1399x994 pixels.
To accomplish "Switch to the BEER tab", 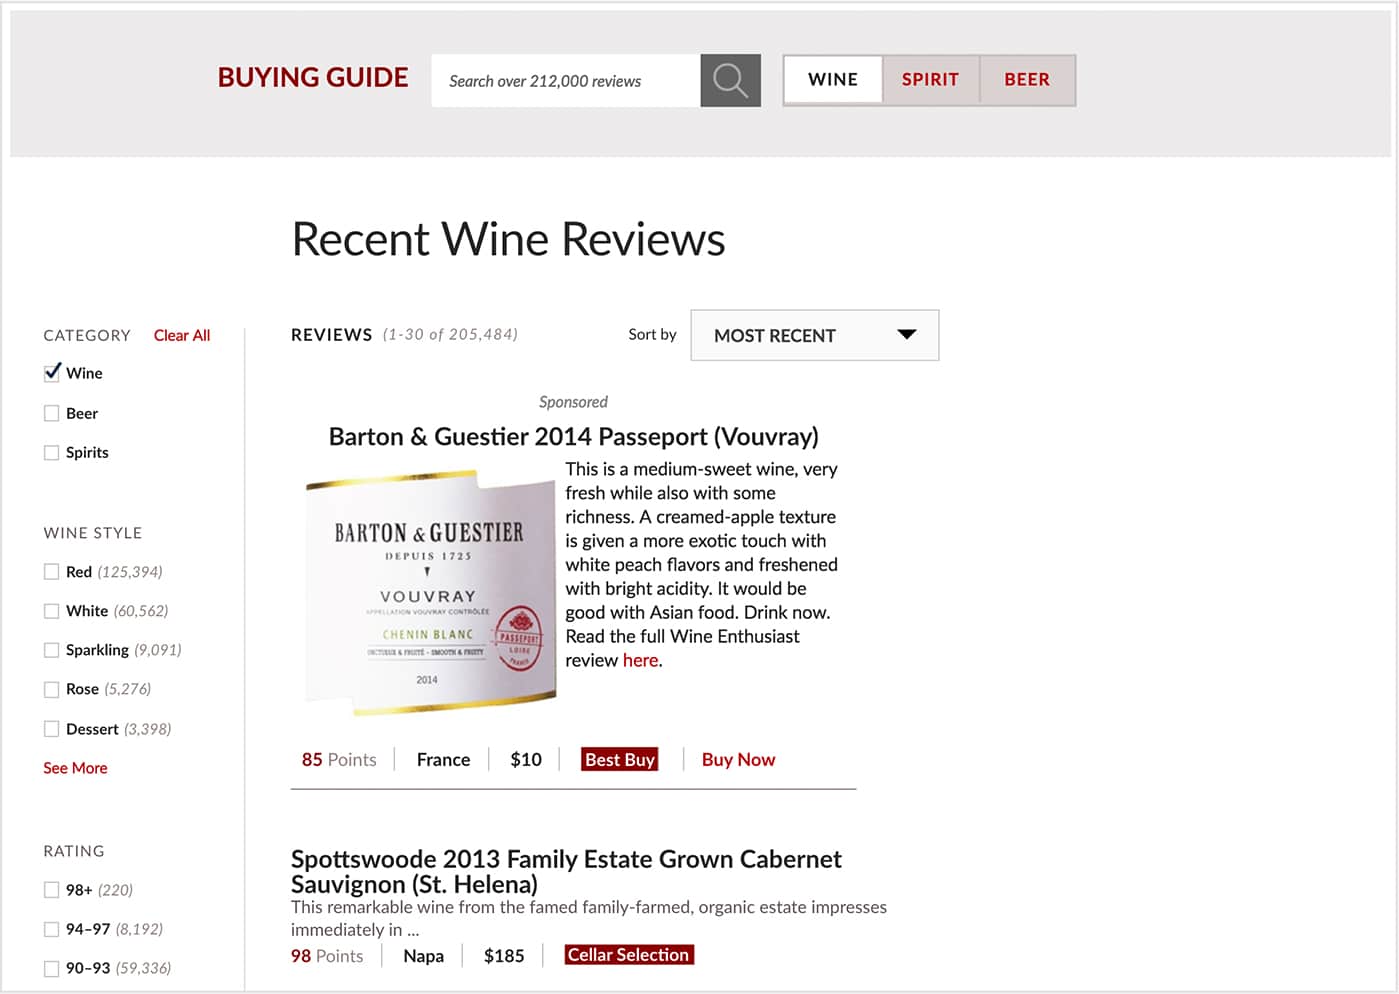I will click(1027, 80).
